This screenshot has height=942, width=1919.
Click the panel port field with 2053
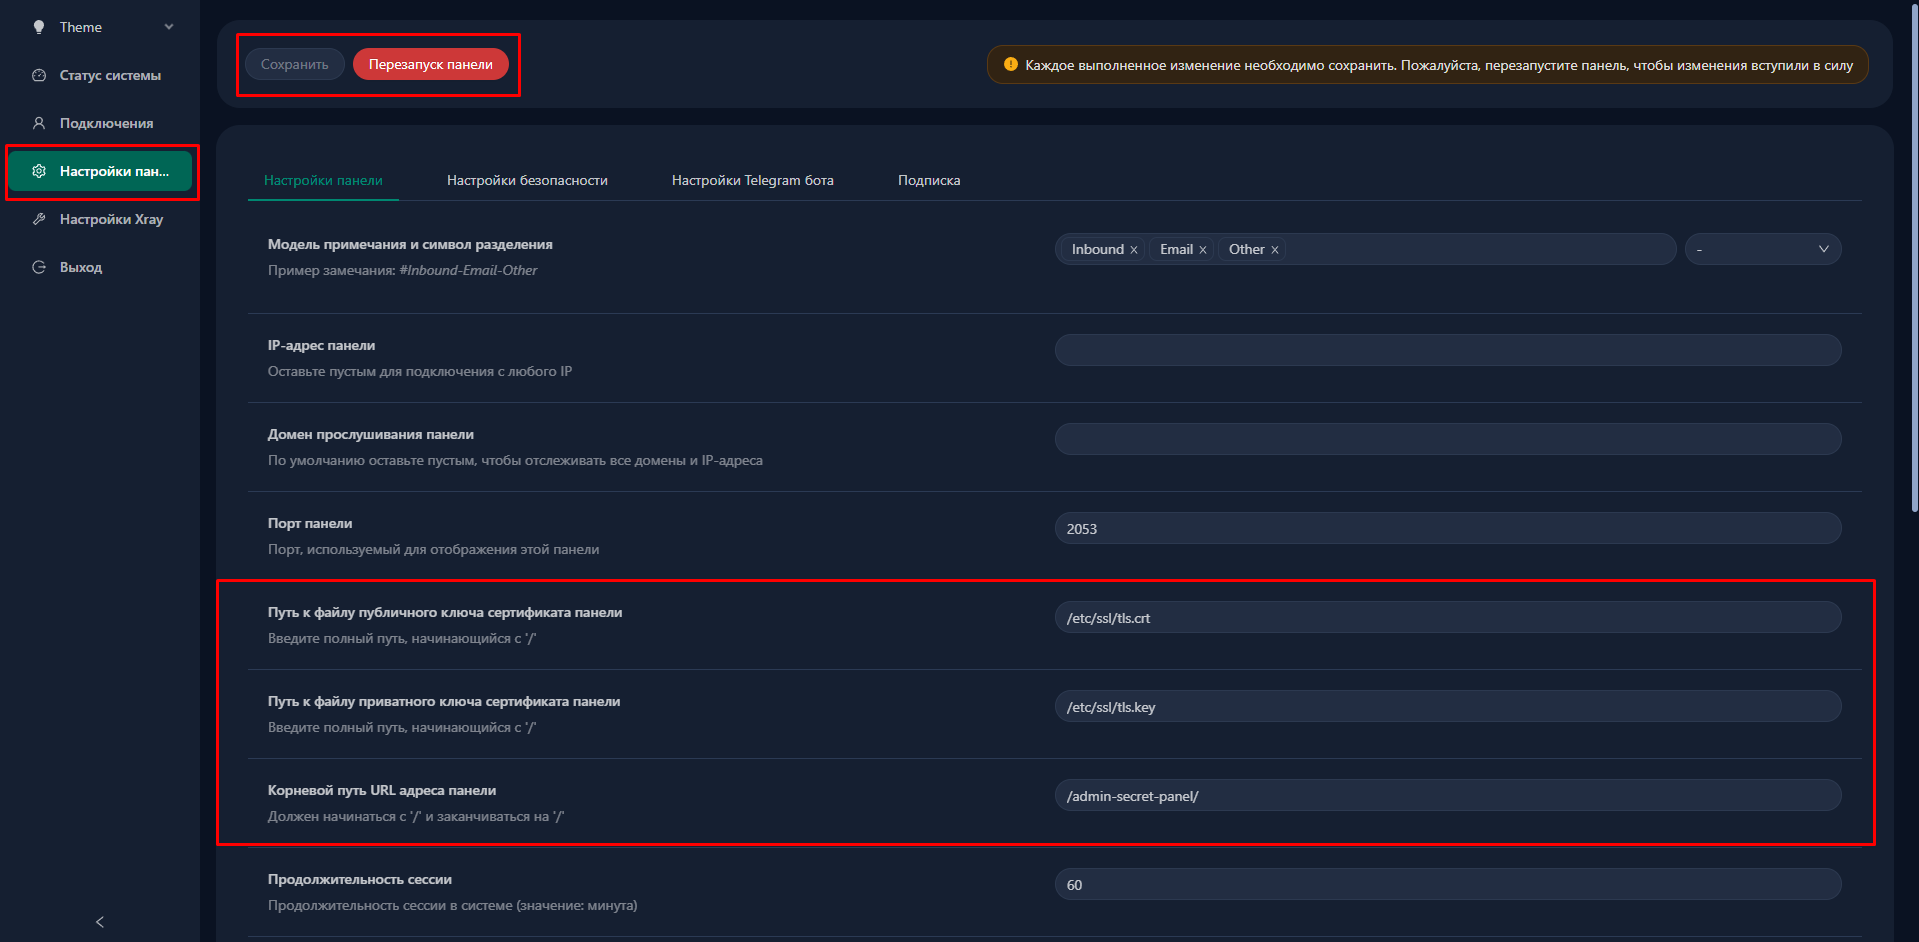tap(1447, 528)
